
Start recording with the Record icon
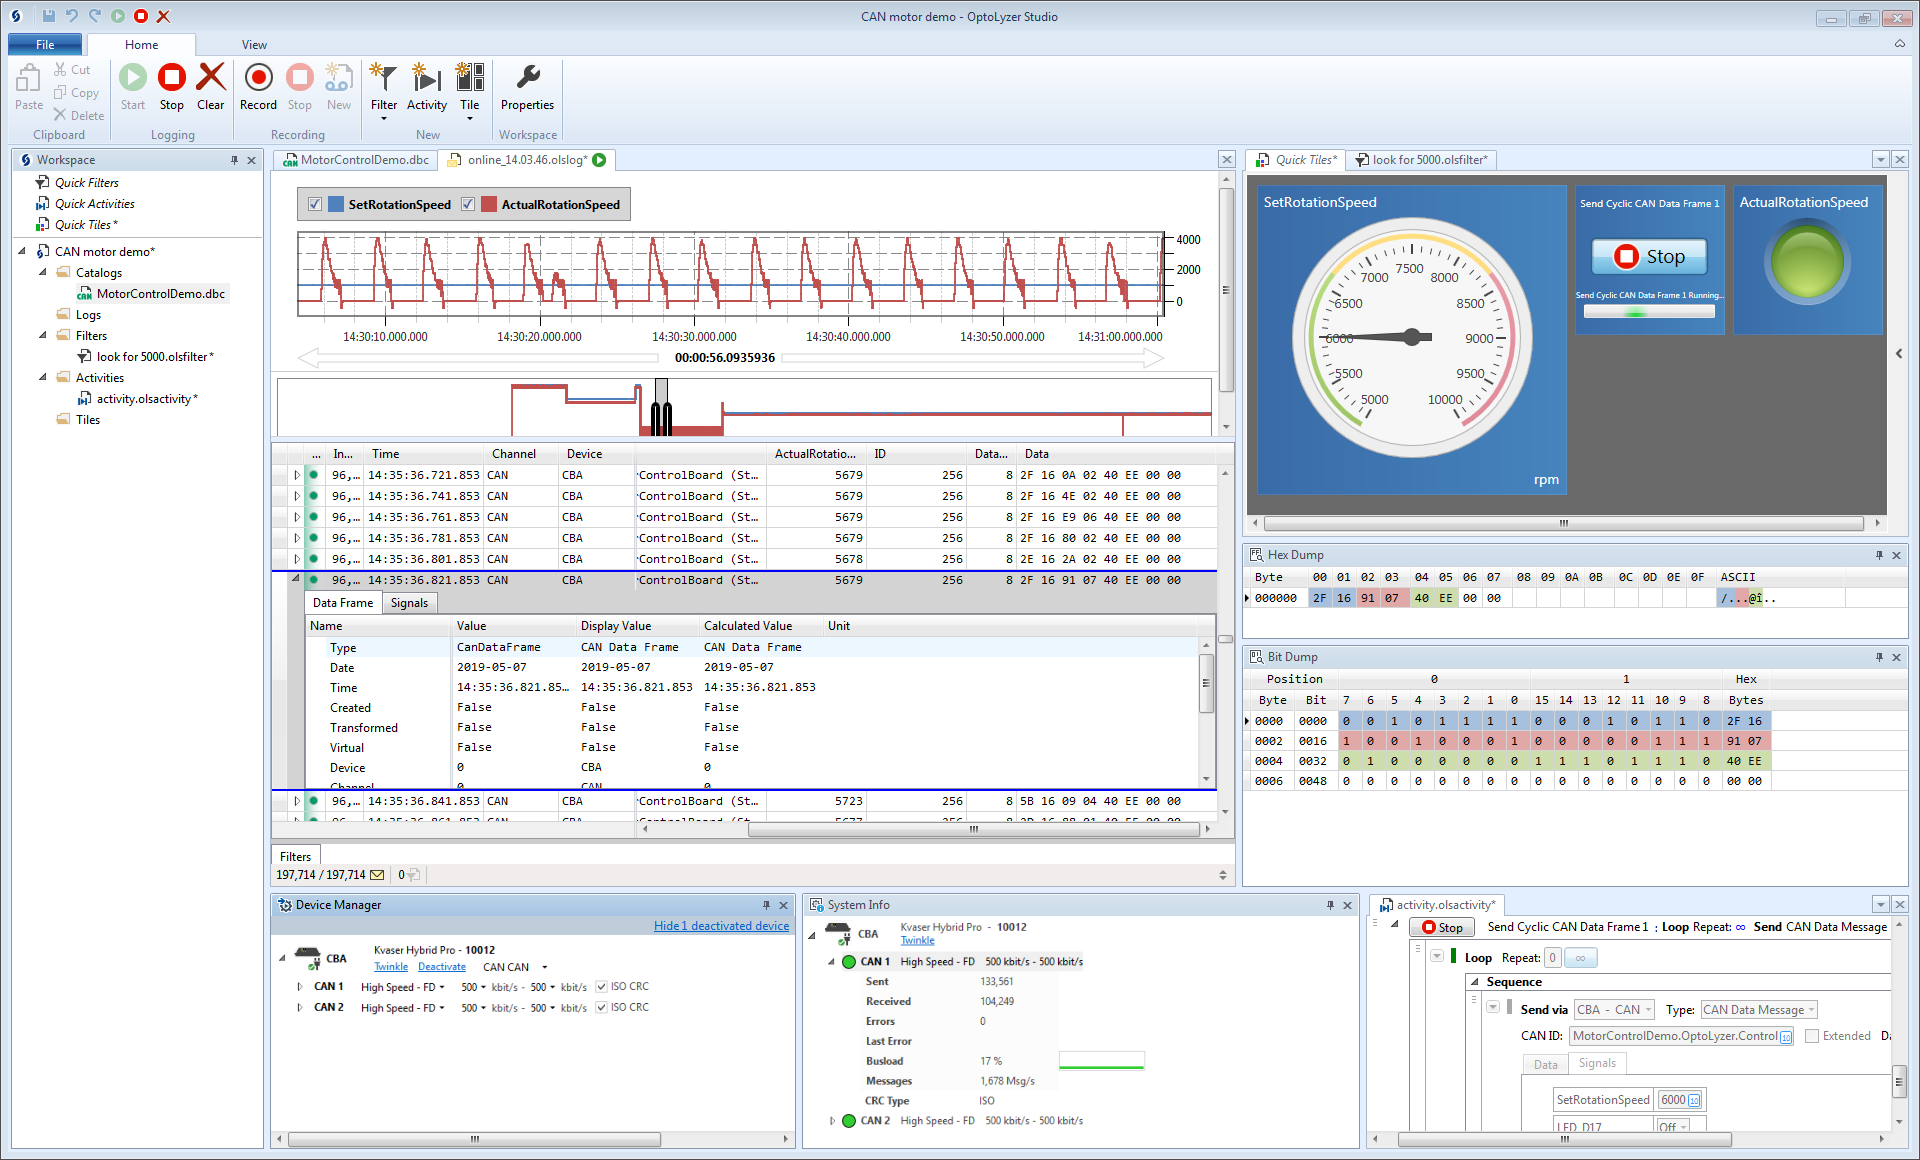[x=258, y=78]
